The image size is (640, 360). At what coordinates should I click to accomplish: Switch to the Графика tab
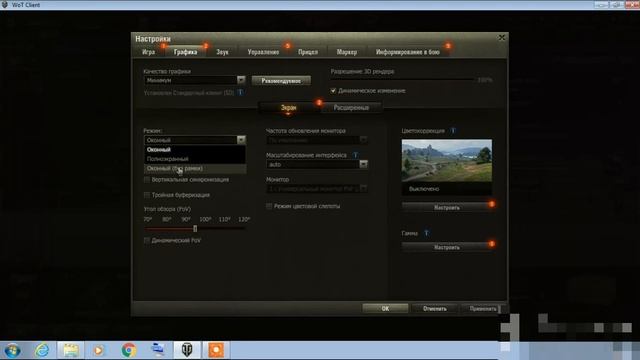click(x=185, y=52)
